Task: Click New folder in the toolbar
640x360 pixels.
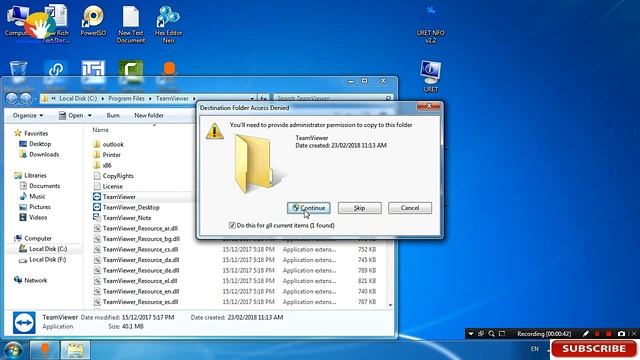Action: (149, 116)
